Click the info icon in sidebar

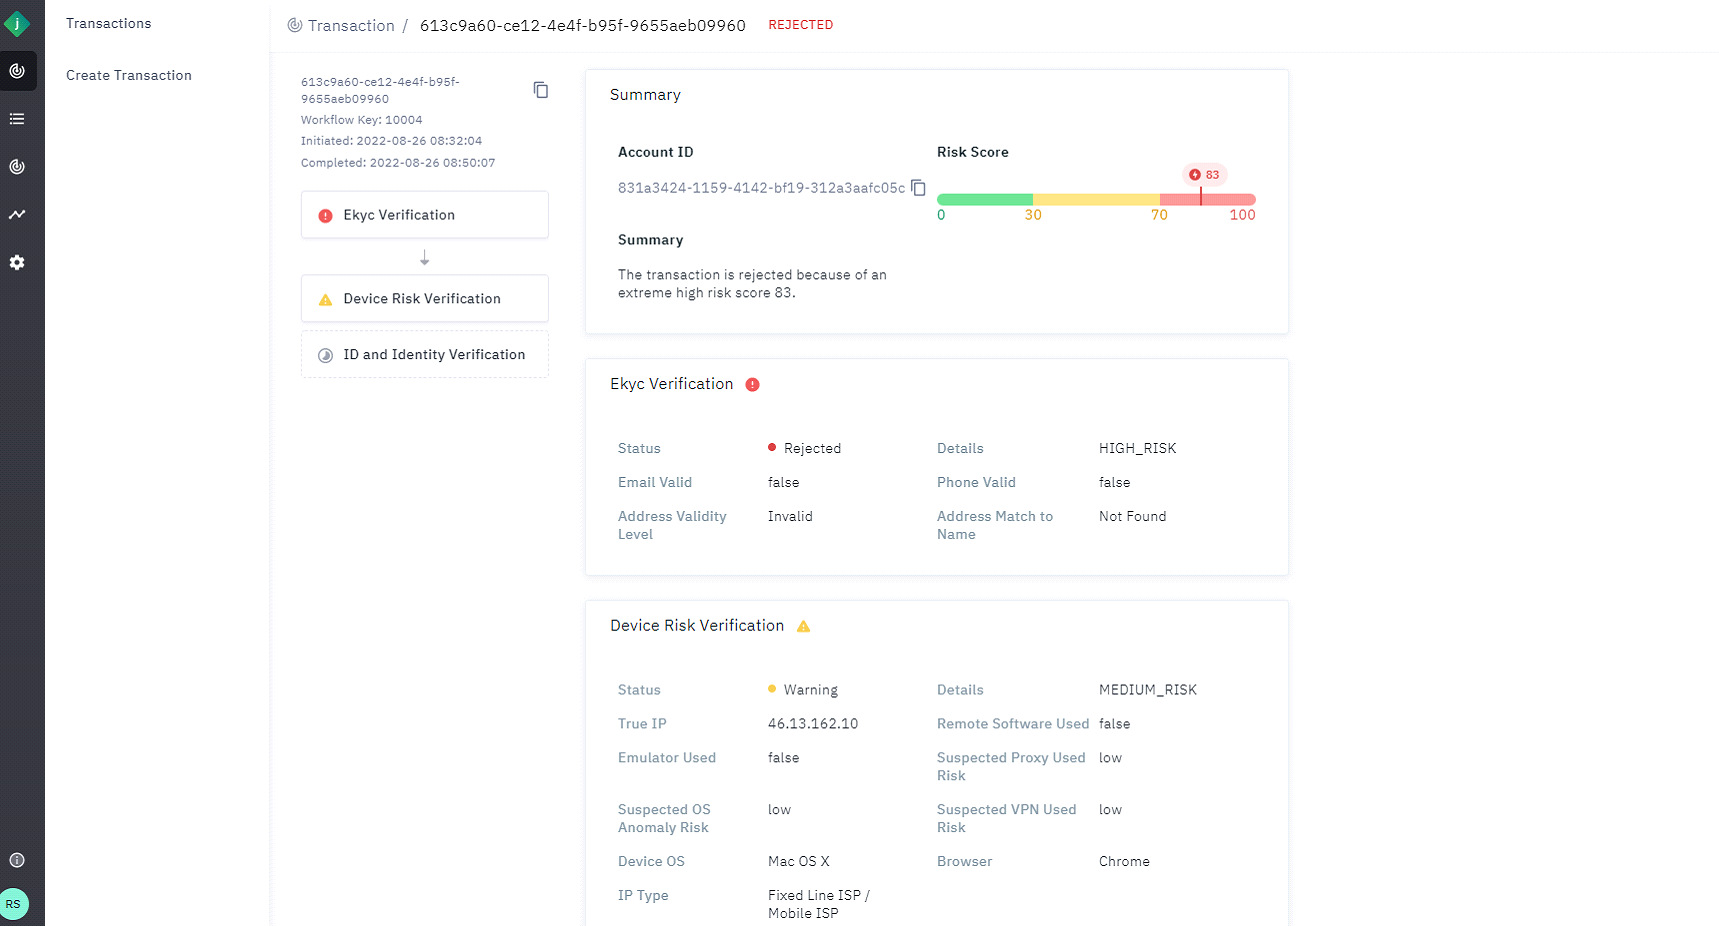tap(17, 860)
